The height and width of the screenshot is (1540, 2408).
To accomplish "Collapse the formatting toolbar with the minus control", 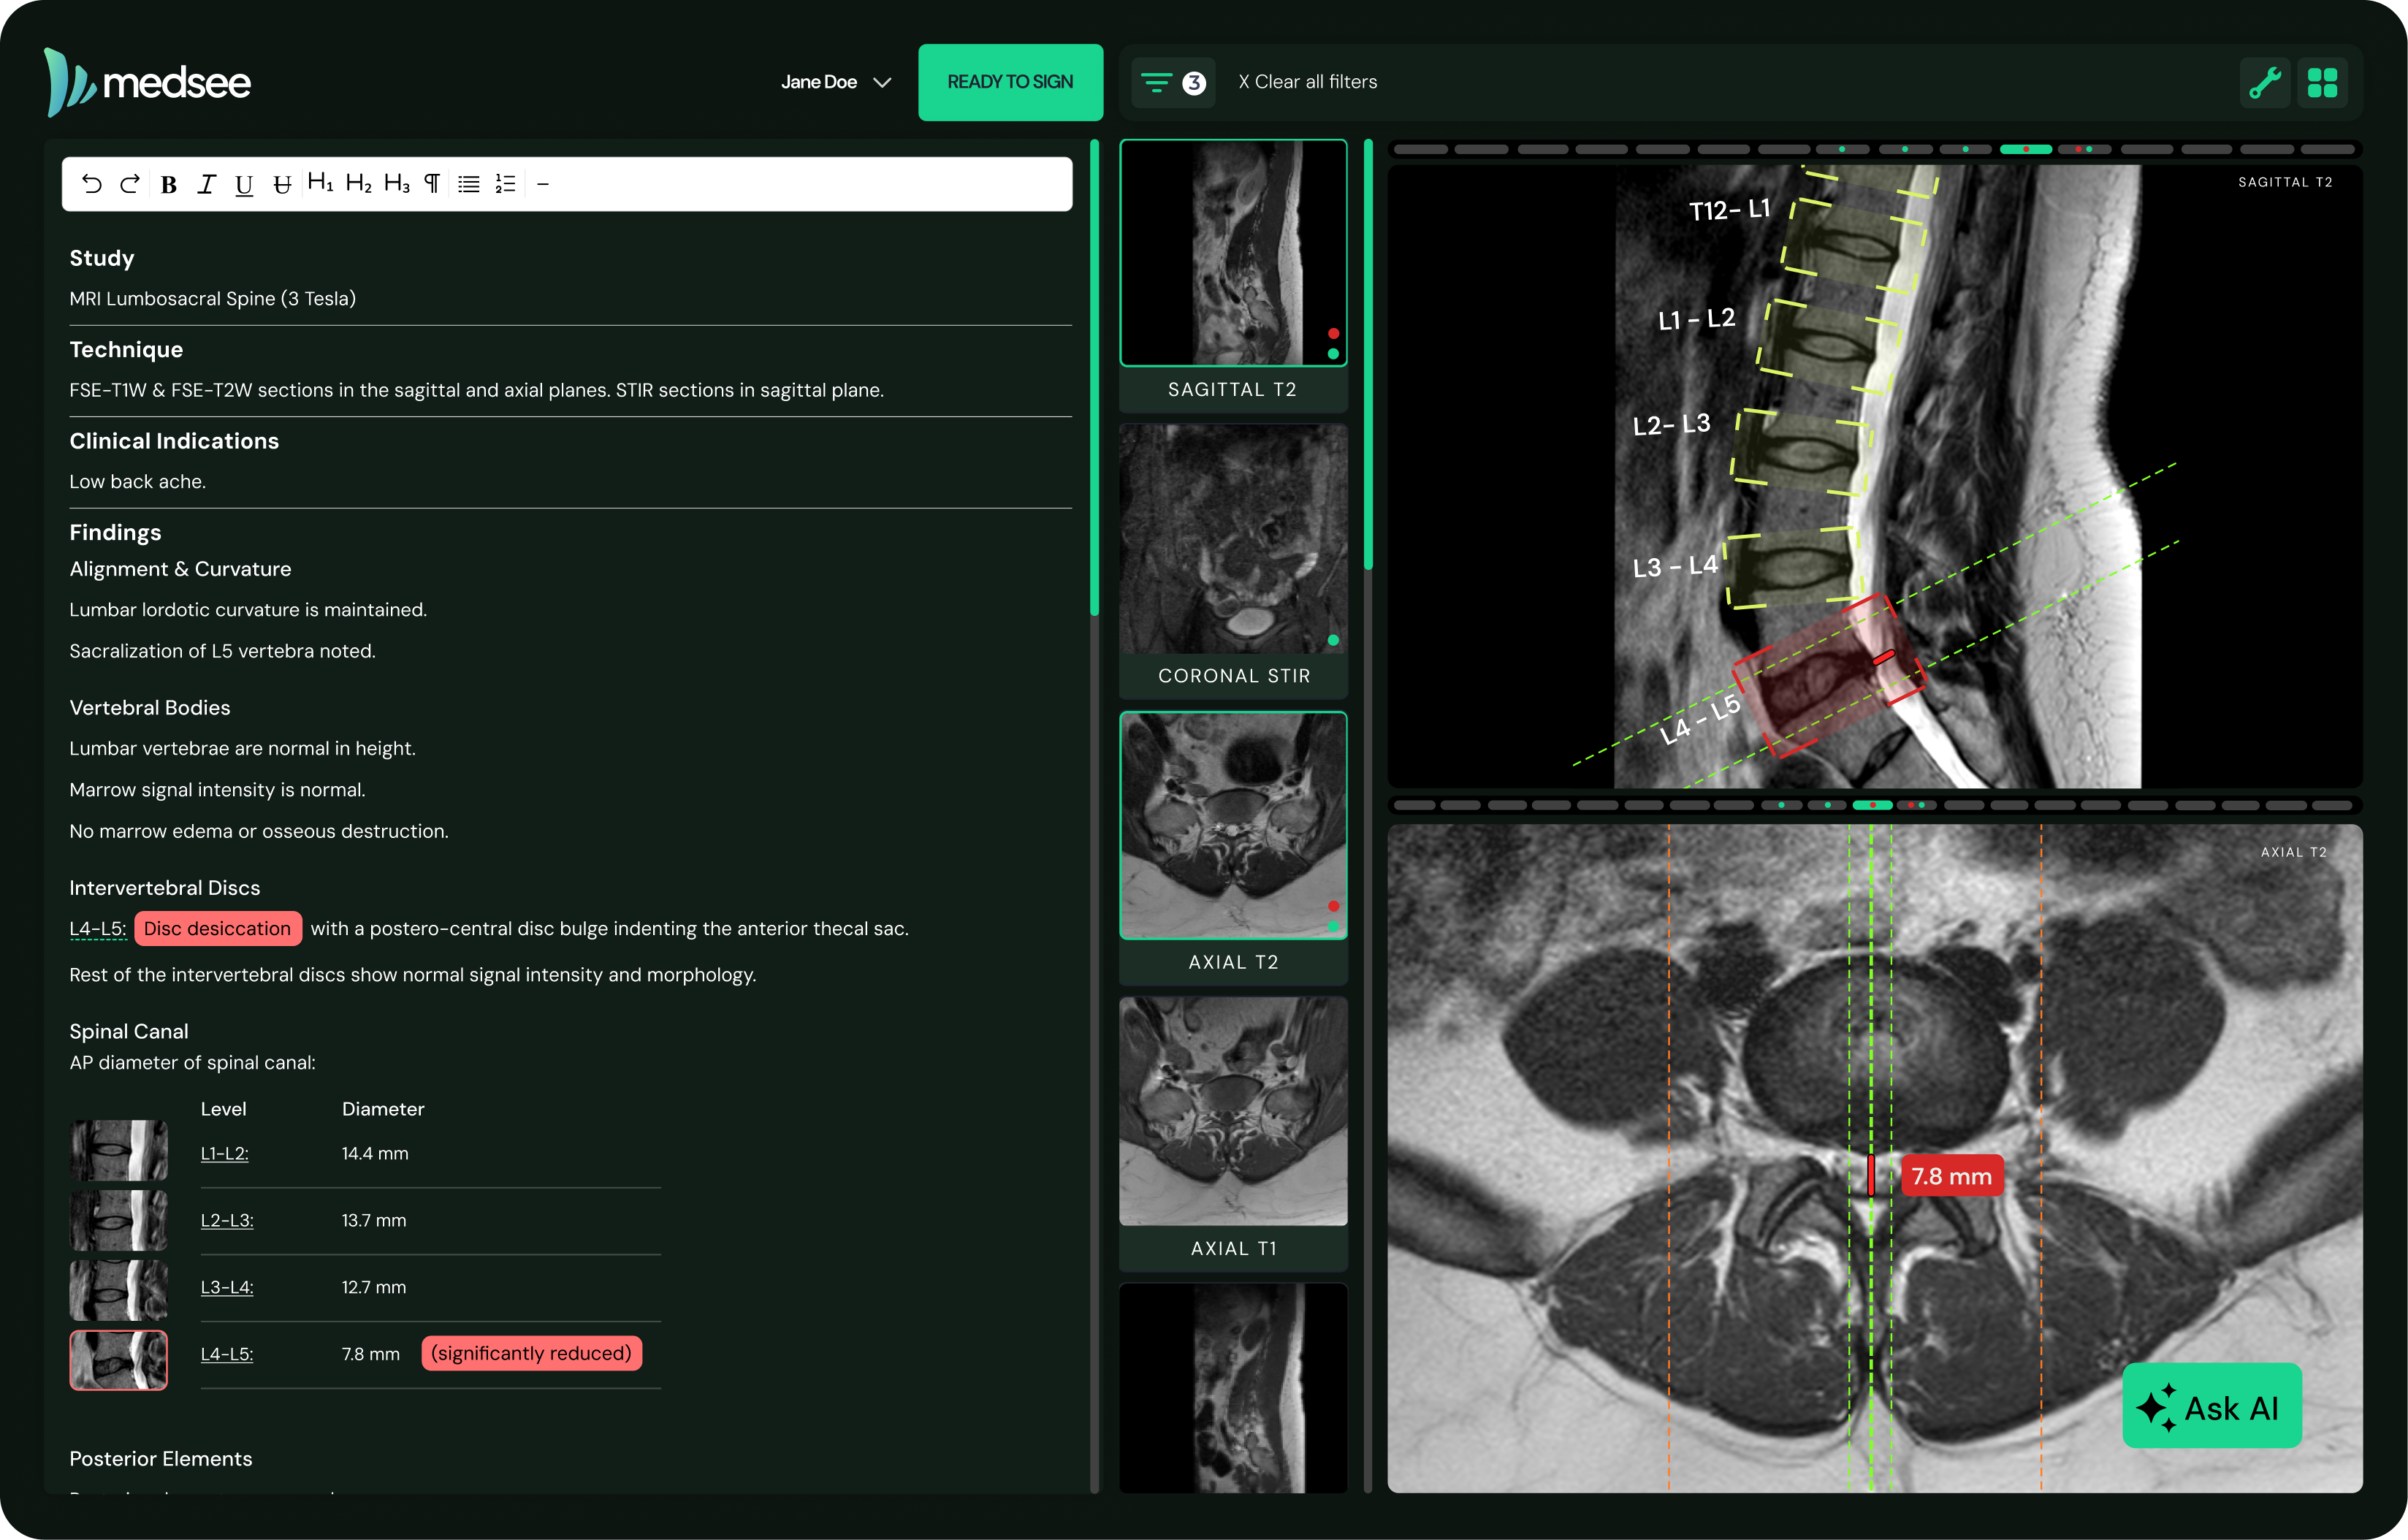I will point(543,184).
